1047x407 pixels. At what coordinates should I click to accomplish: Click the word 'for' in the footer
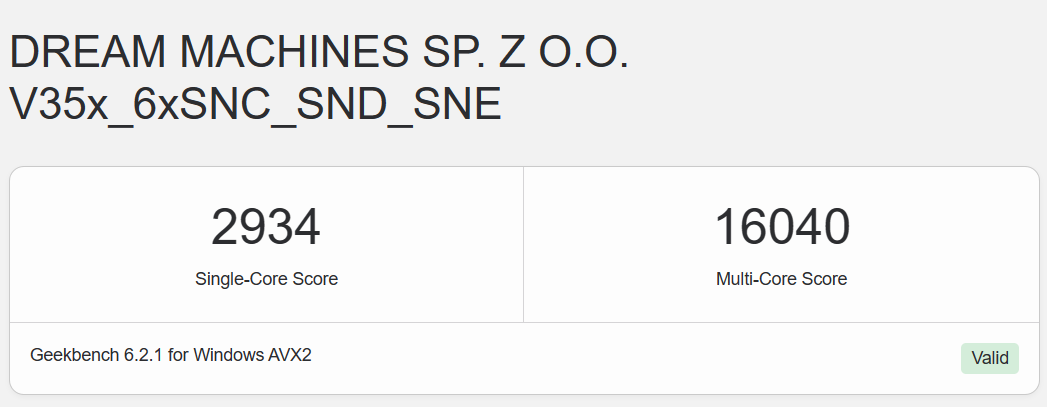[179, 355]
